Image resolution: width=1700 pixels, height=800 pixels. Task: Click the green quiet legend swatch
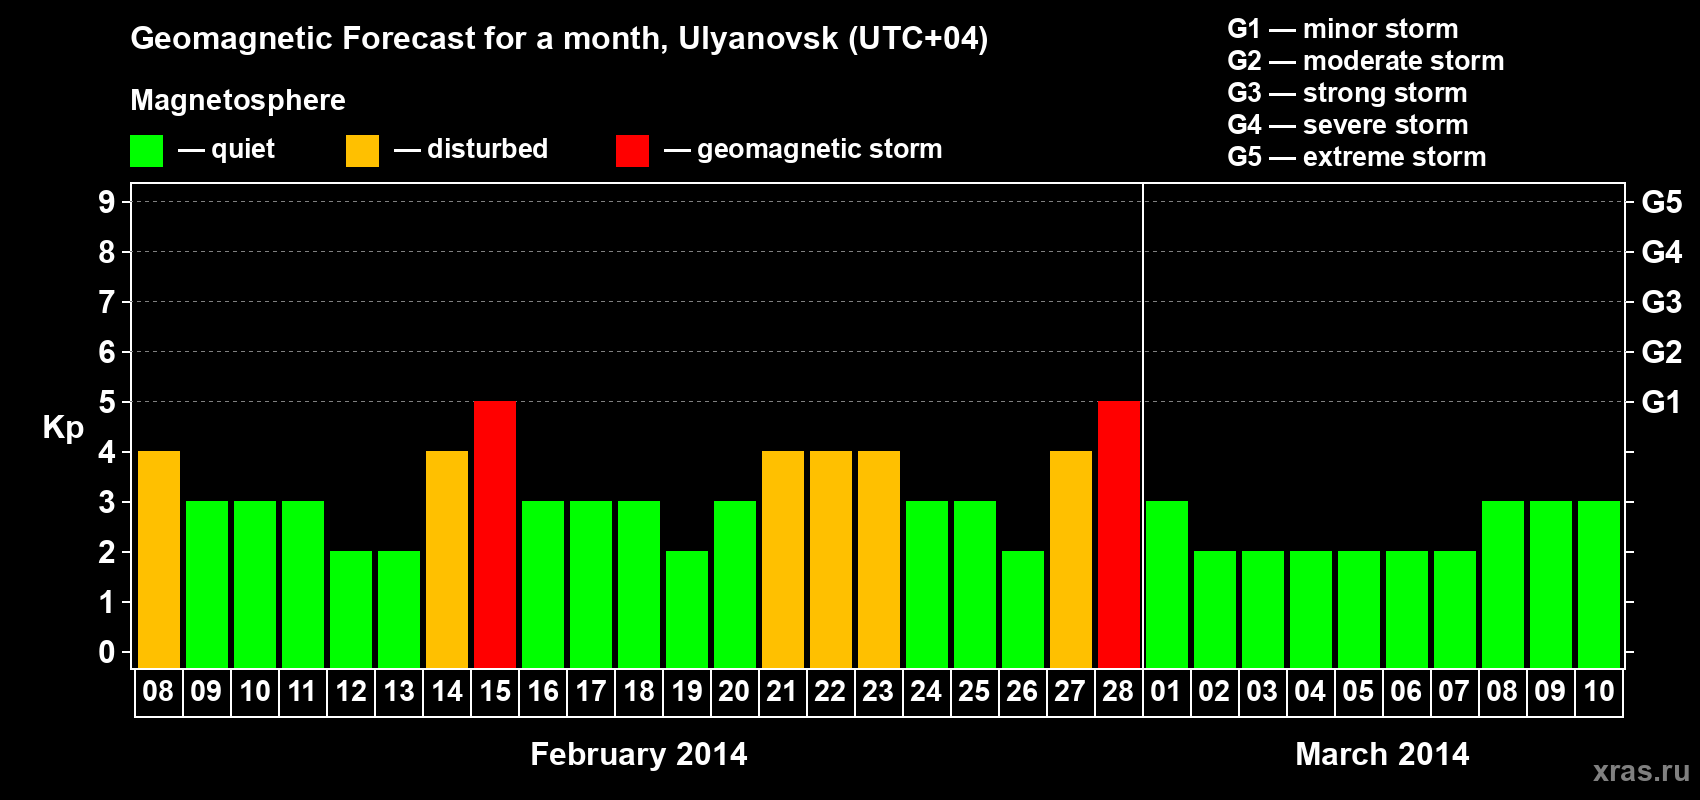(147, 151)
